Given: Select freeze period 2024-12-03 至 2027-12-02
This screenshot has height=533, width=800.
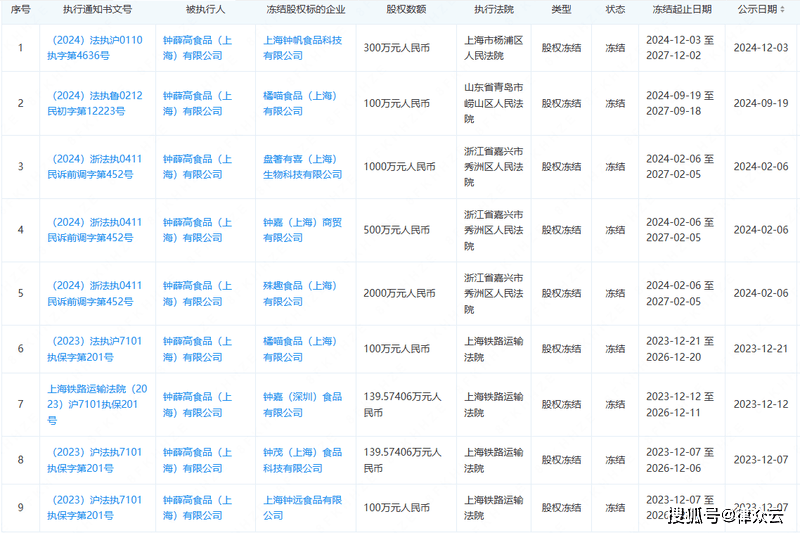Looking at the screenshot, I should (x=680, y=48).
